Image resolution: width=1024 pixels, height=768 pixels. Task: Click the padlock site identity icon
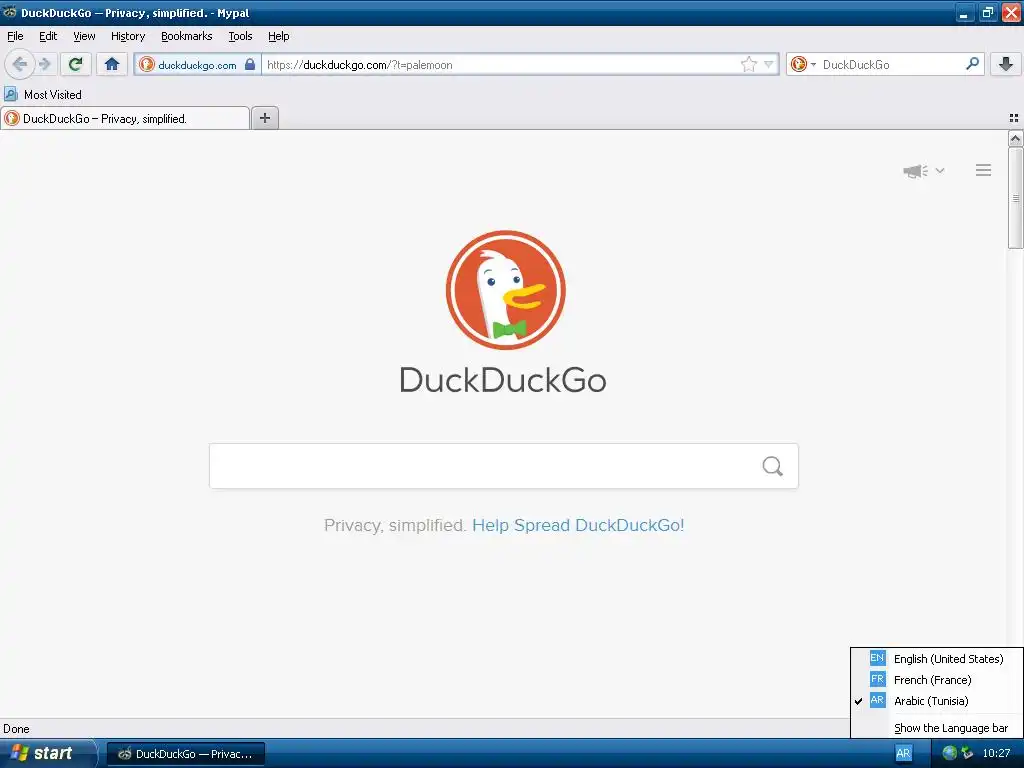[249, 64]
